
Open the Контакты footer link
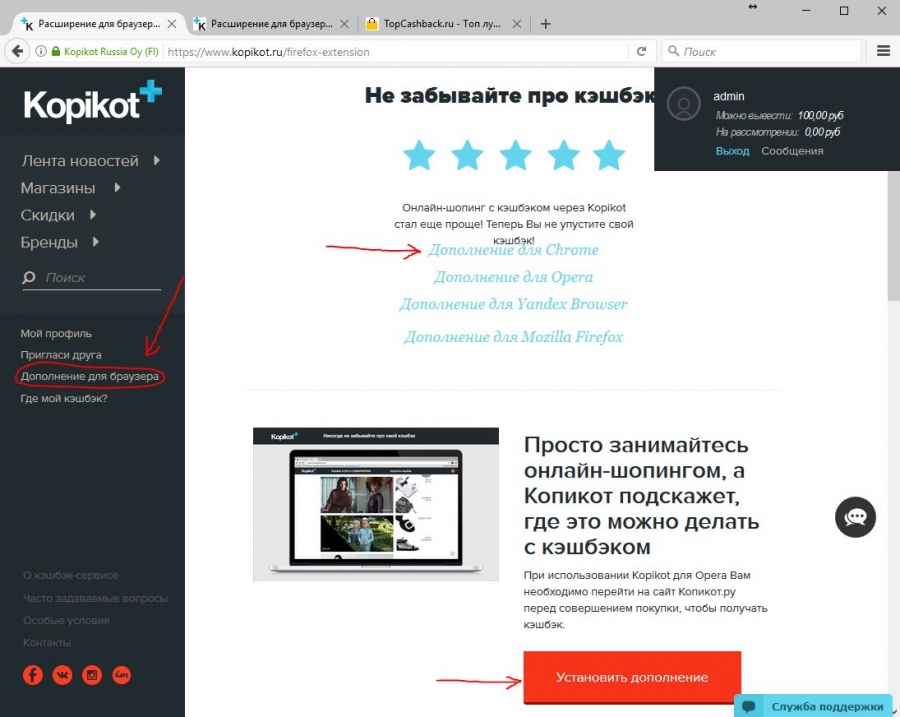46,643
